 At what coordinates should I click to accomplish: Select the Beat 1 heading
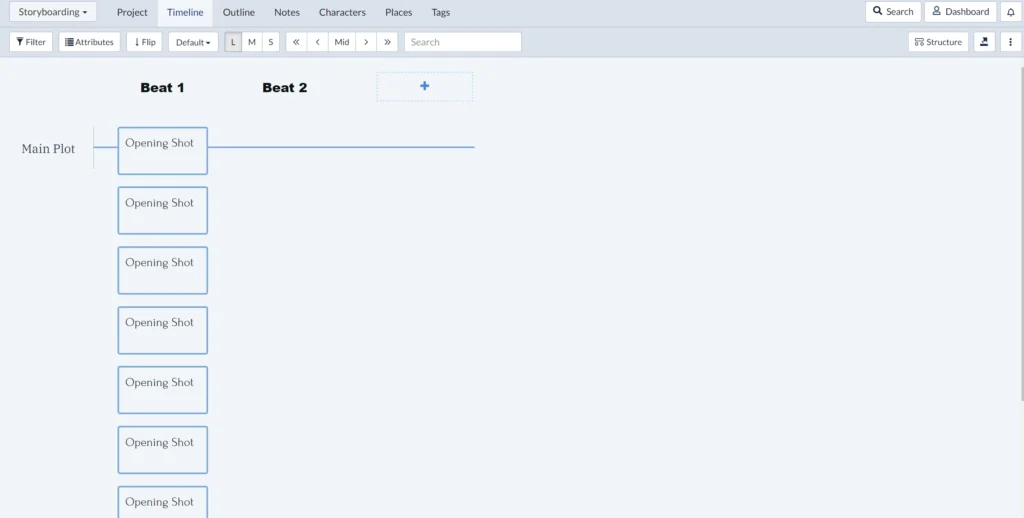(162, 88)
